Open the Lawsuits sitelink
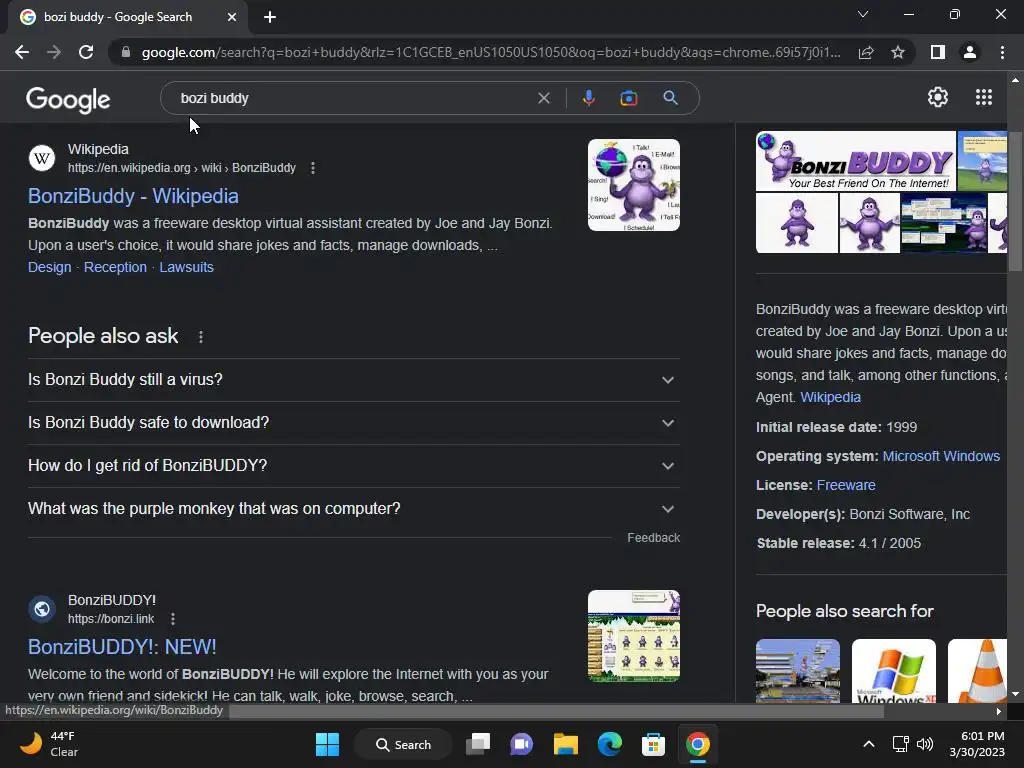The height and width of the screenshot is (768, 1024). (x=186, y=267)
